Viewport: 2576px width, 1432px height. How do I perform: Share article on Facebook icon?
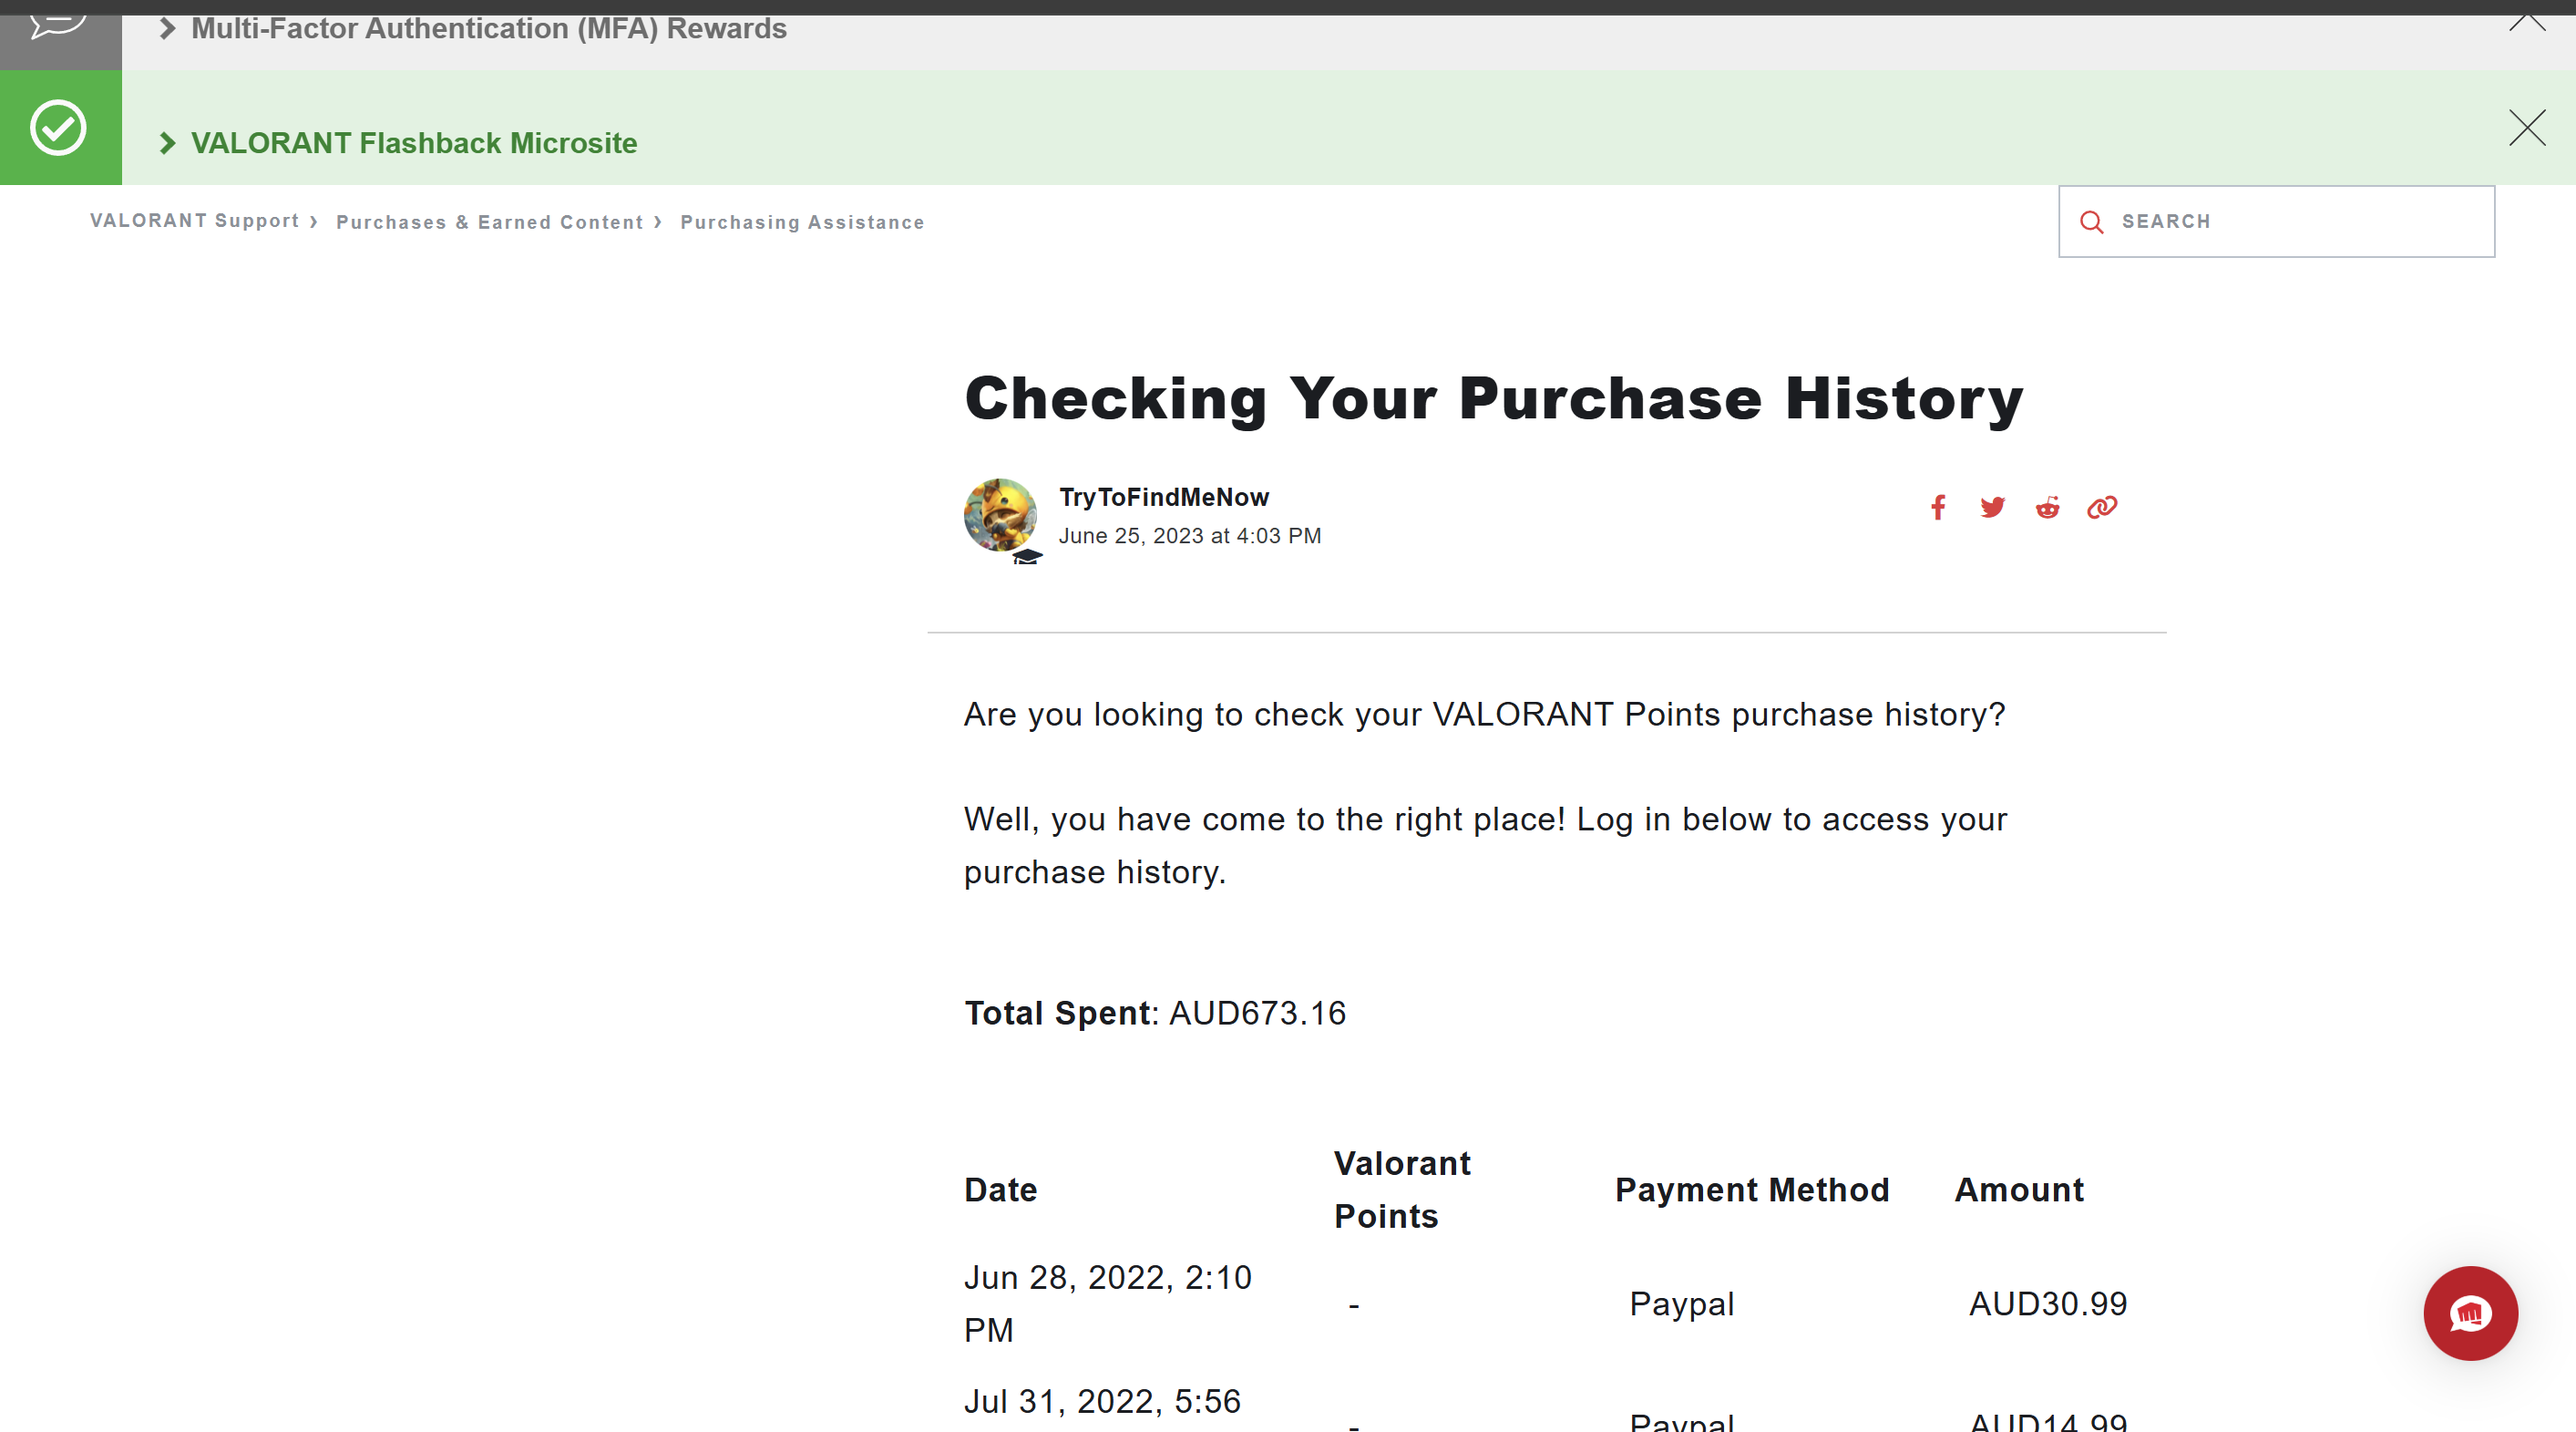click(x=1938, y=507)
